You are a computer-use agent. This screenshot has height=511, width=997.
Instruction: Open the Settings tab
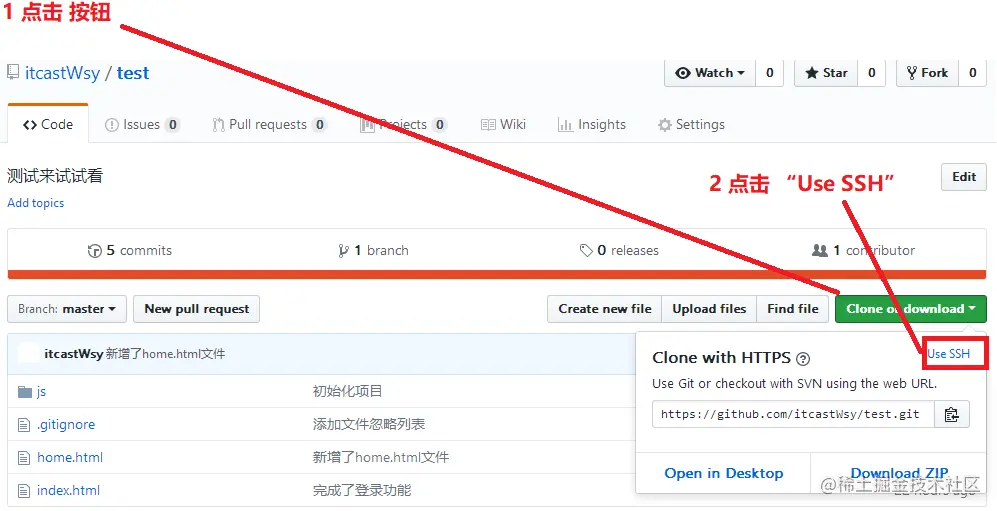coord(691,125)
